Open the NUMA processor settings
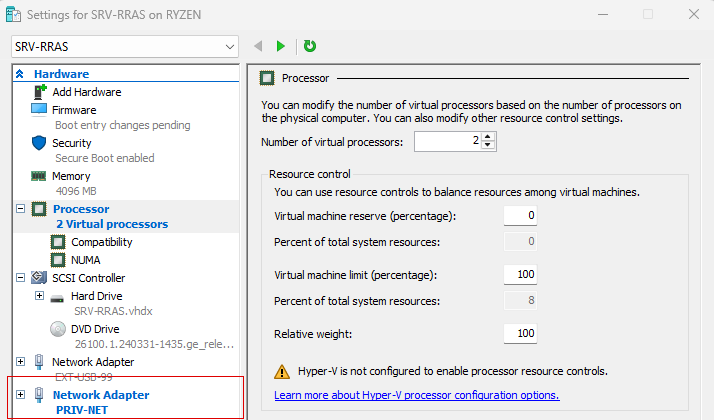This screenshot has width=714, height=420. tap(85, 260)
